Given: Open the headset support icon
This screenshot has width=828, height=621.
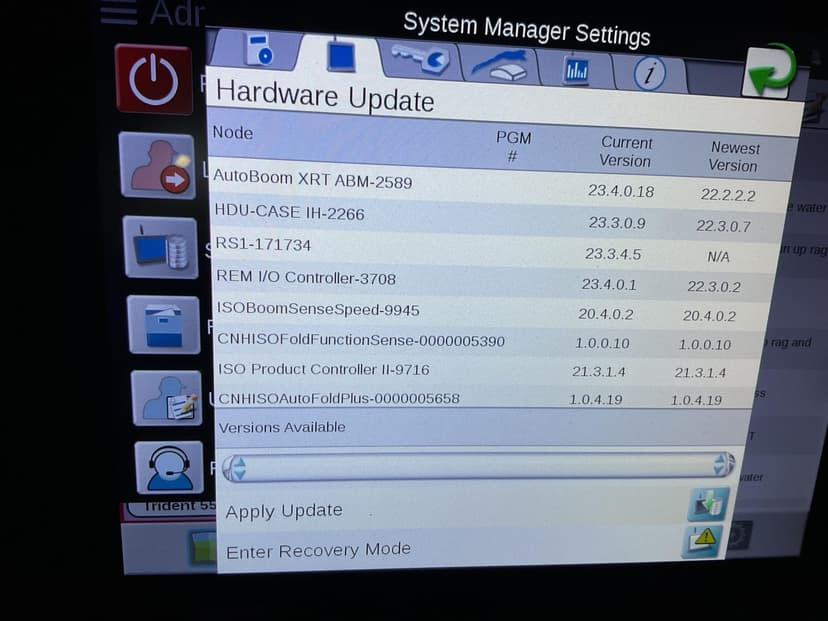Looking at the screenshot, I should point(169,468).
